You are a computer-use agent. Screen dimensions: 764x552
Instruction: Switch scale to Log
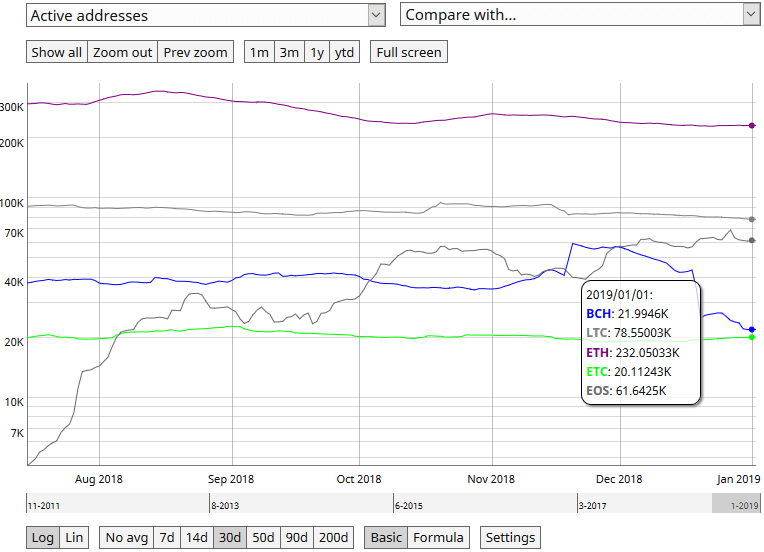(43, 537)
